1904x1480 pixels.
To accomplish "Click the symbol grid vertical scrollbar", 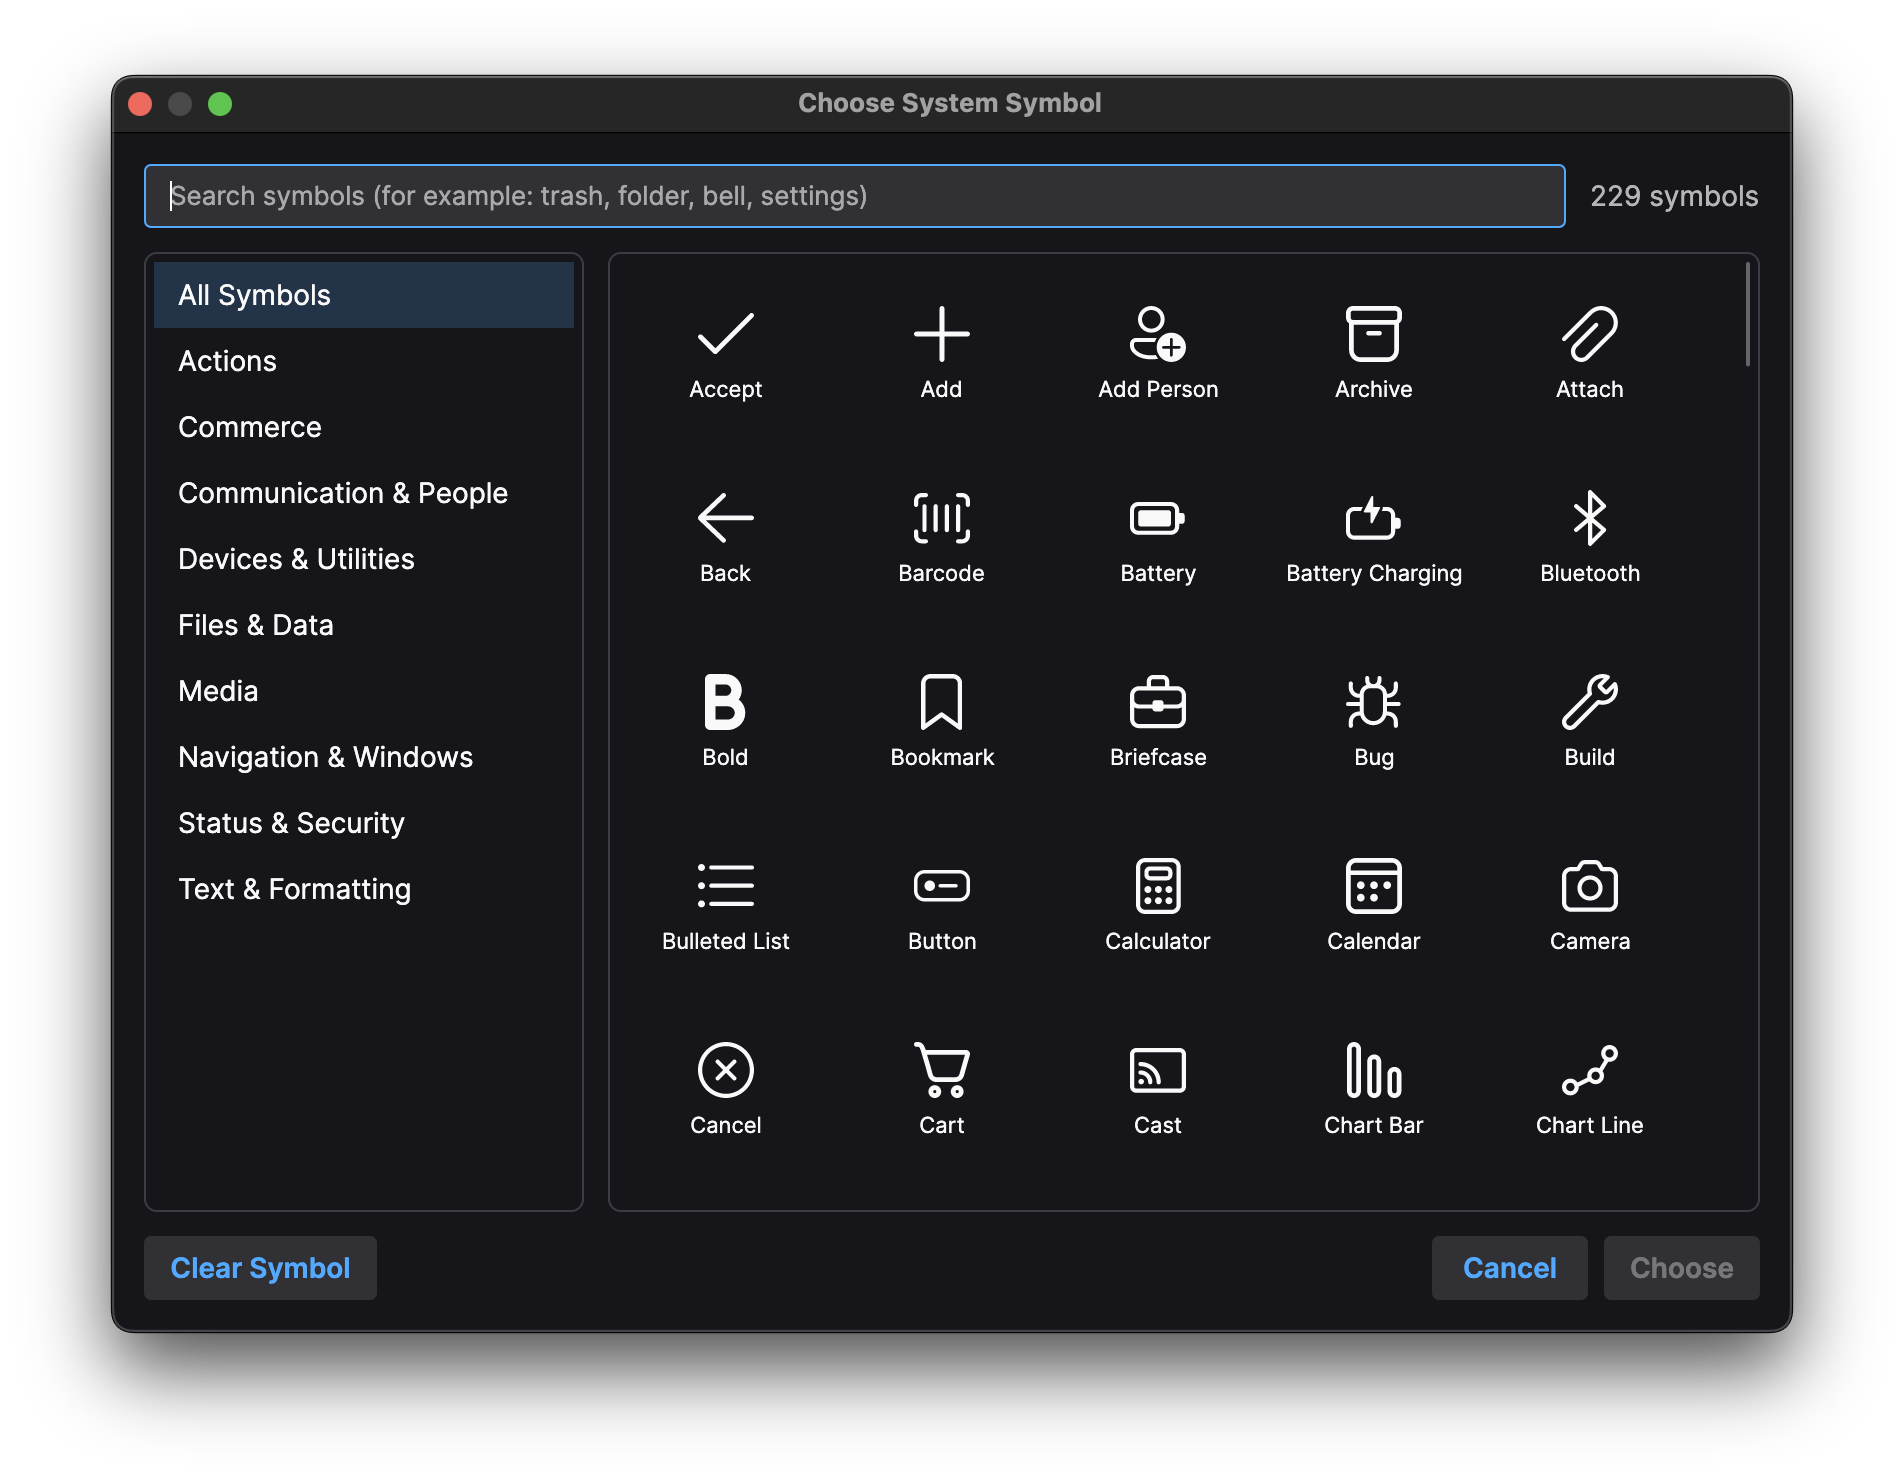I will click(1747, 314).
